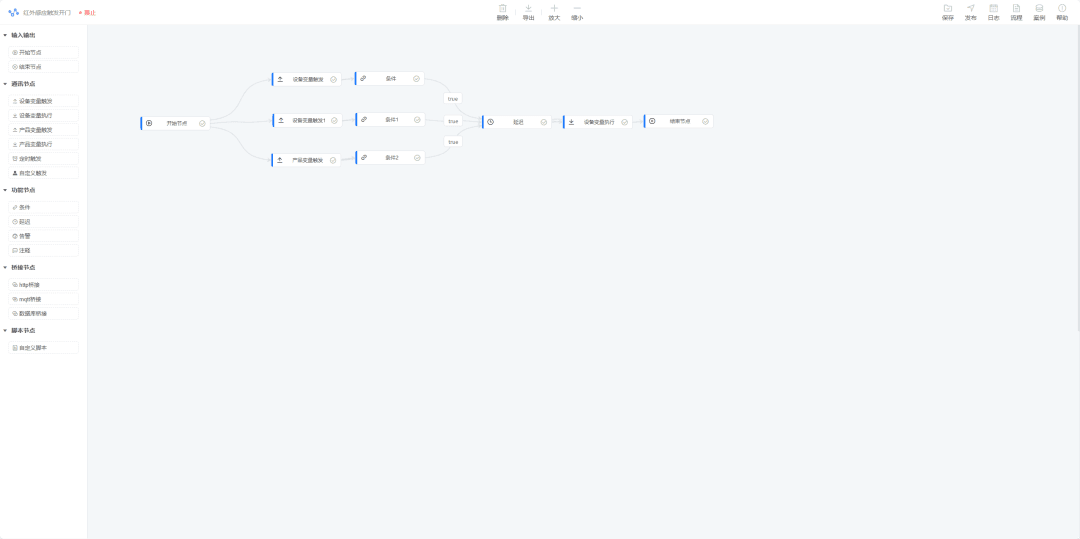Image resolution: width=1080 pixels, height=539 pixels.
Task: Select the 条件2 node label on canvas
Action: coord(391,158)
